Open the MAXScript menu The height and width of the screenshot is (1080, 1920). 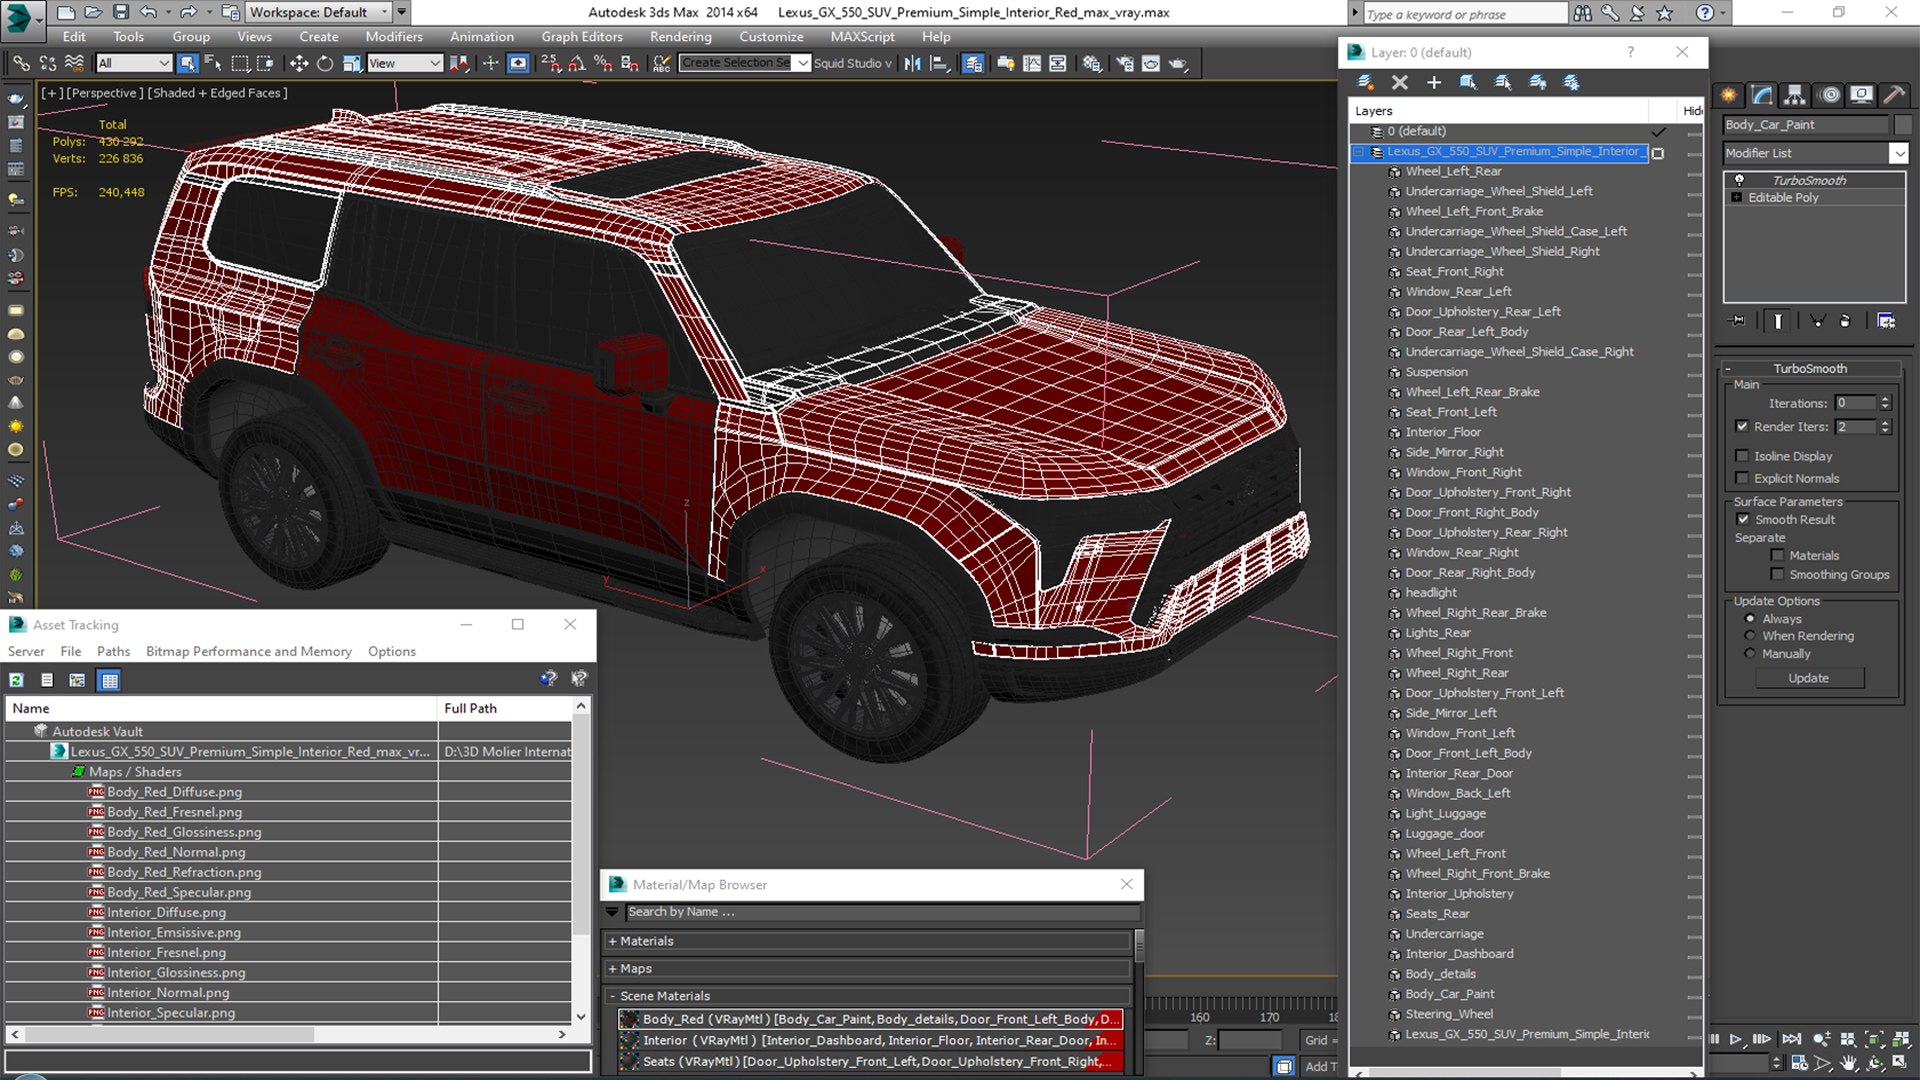tap(863, 37)
